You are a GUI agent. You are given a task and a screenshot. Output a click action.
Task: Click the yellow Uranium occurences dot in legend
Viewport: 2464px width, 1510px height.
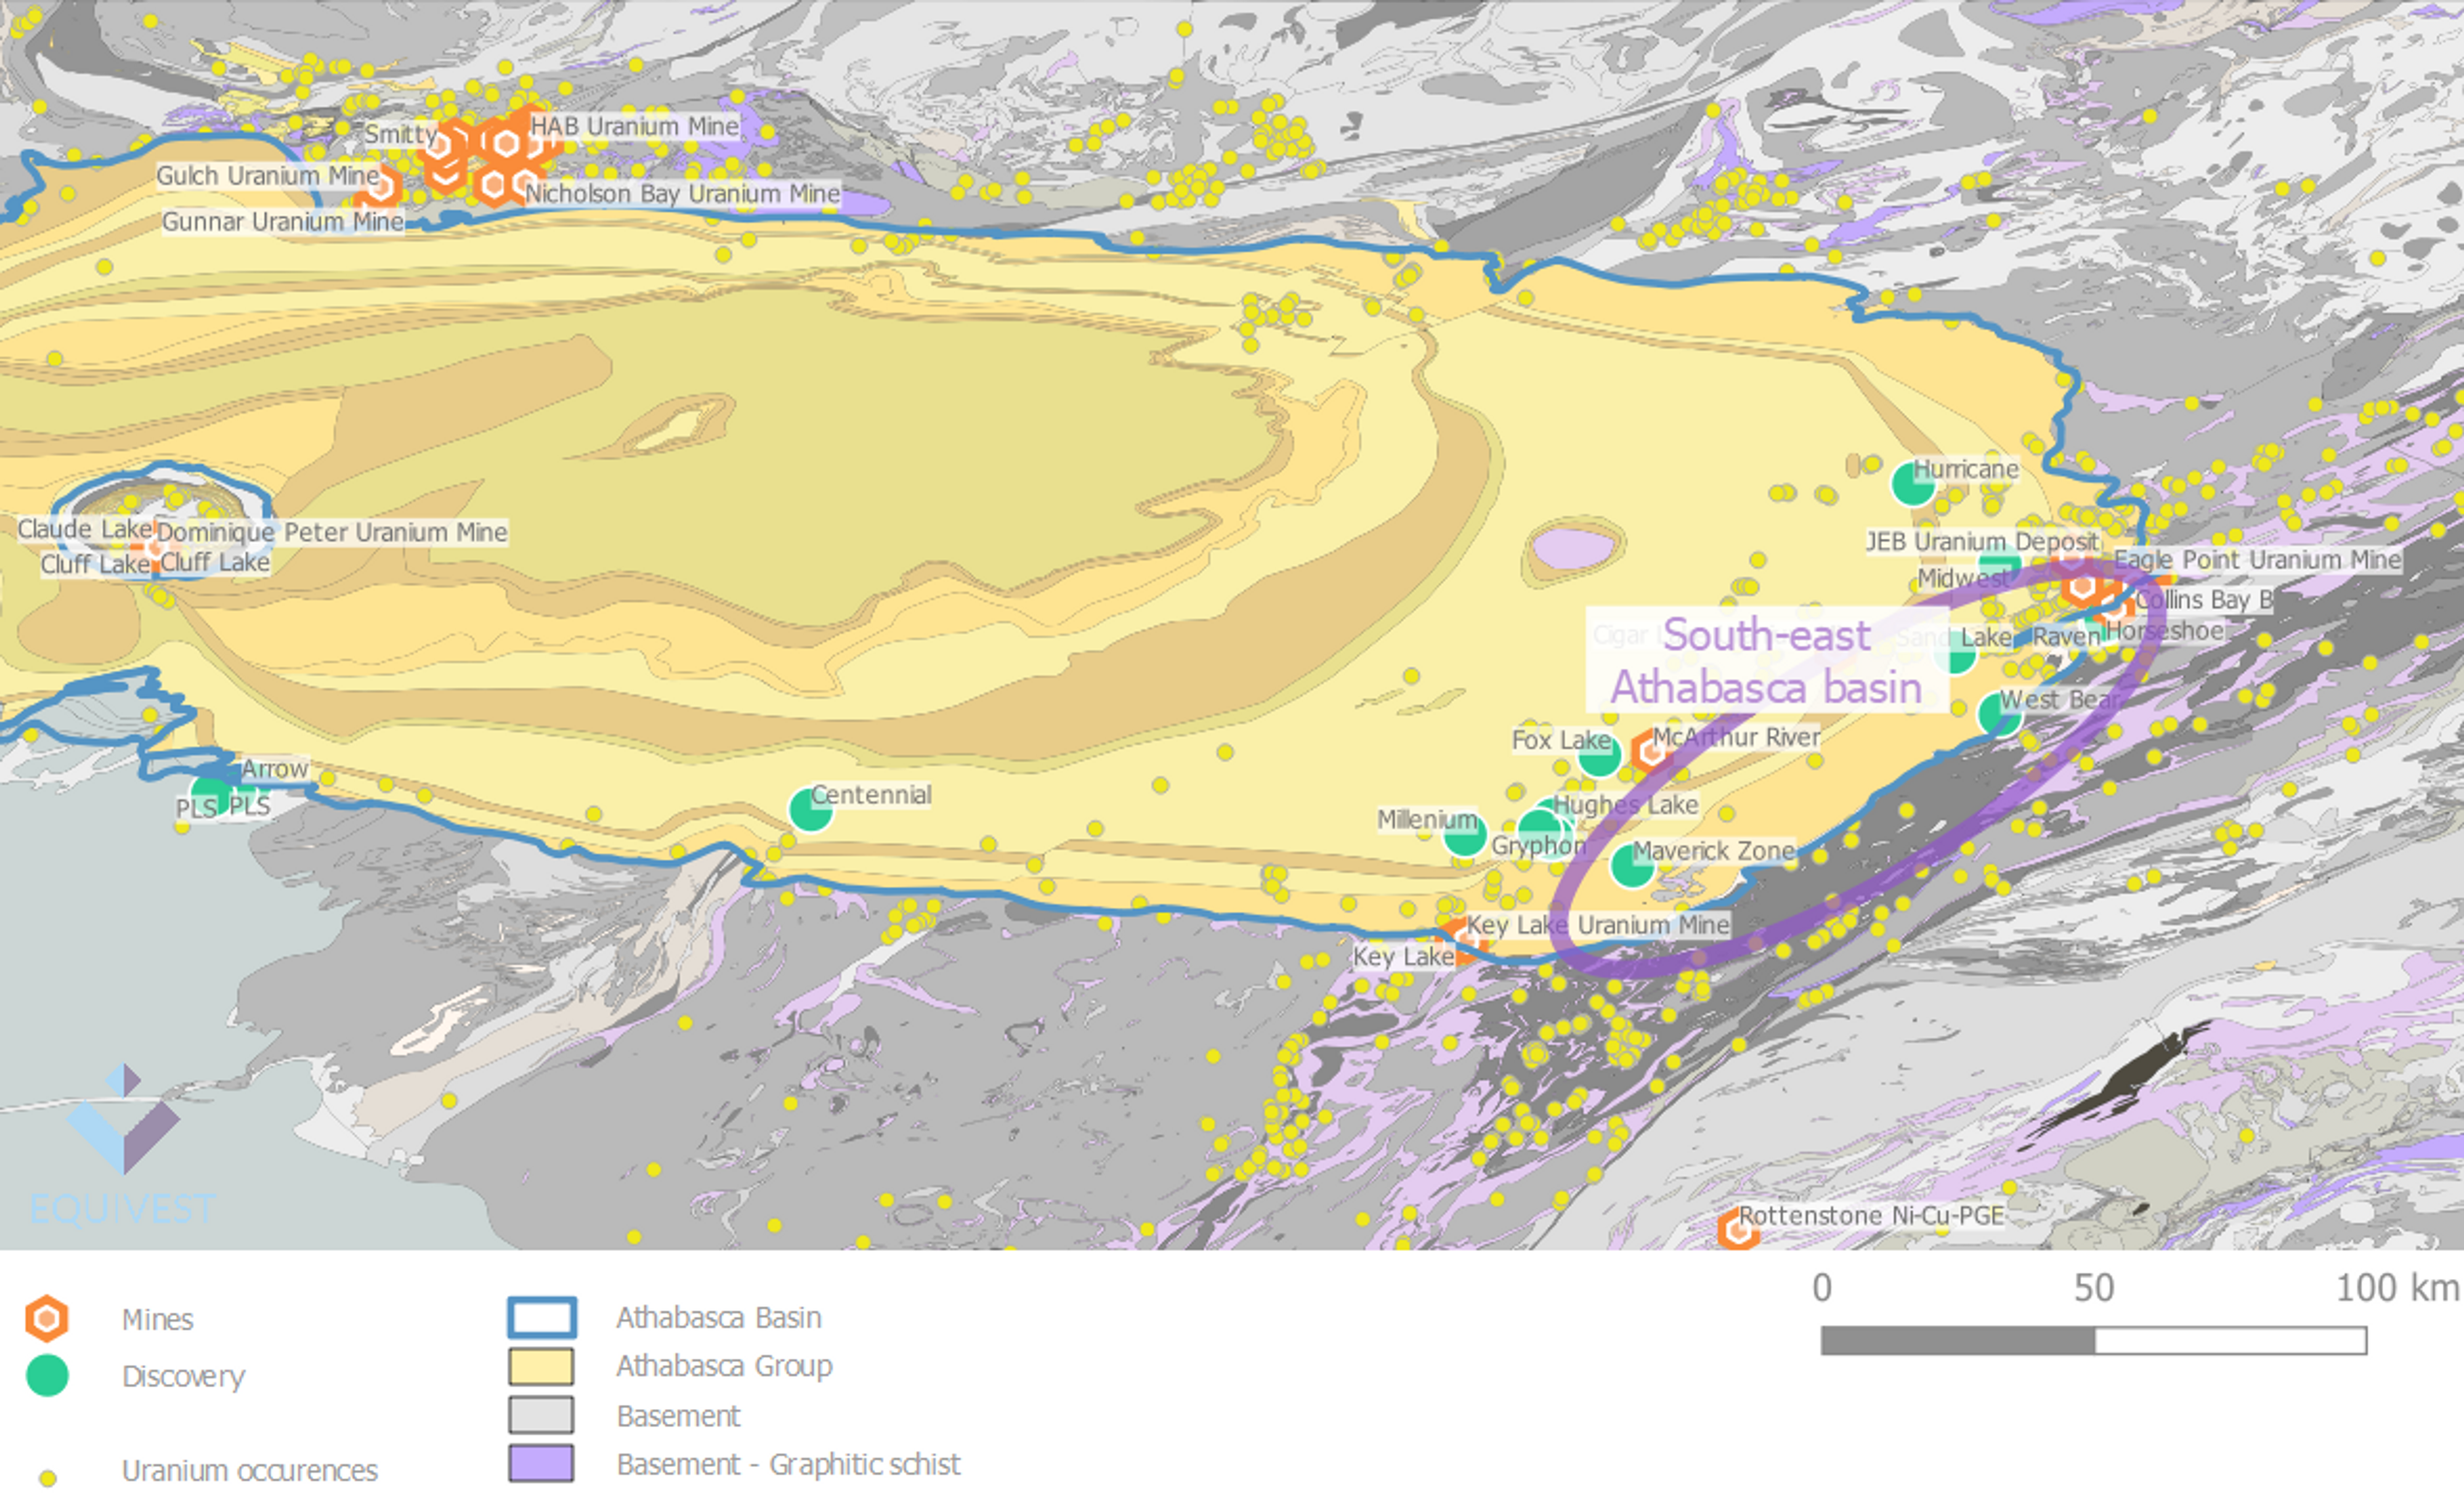(x=47, y=1478)
